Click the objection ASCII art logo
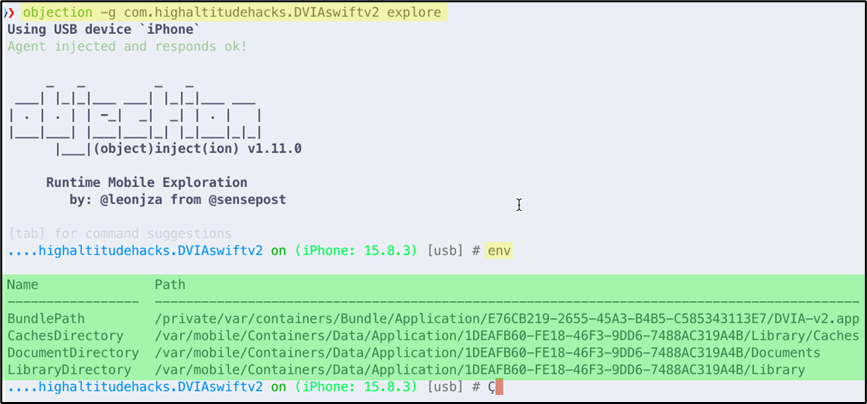867x404 pixels. (x=135, y=118)
